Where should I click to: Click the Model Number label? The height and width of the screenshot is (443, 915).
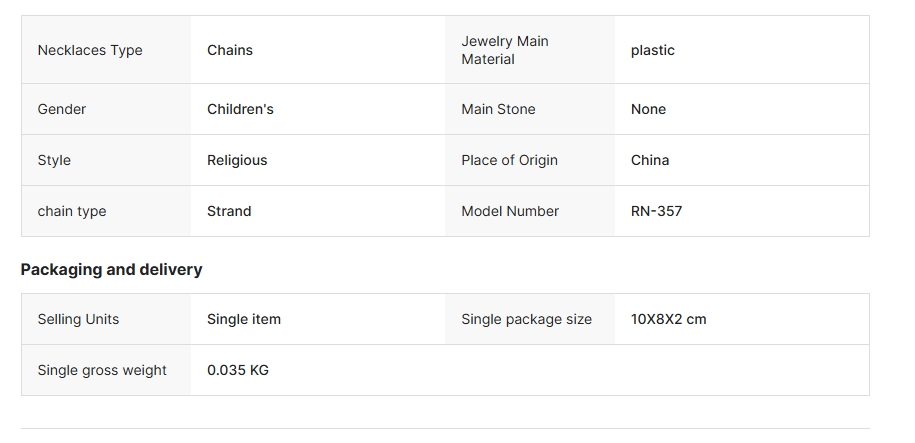point(510,211)
